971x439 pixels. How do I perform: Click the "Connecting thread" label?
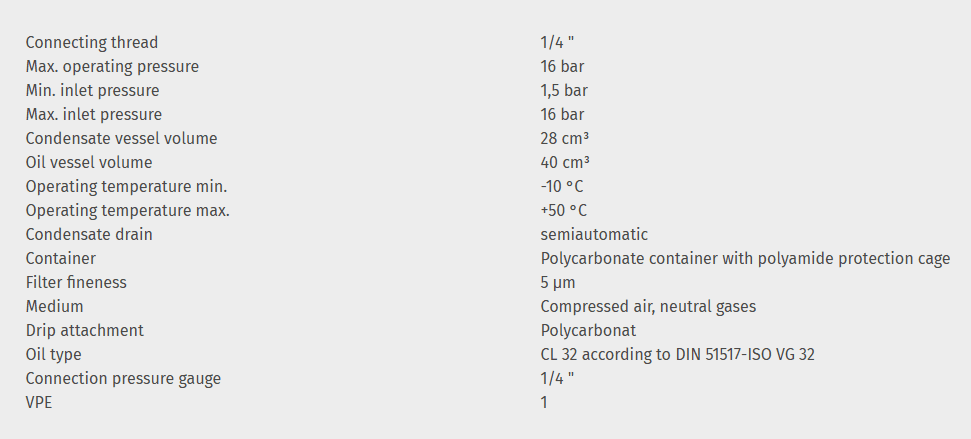tap(91, 42)
